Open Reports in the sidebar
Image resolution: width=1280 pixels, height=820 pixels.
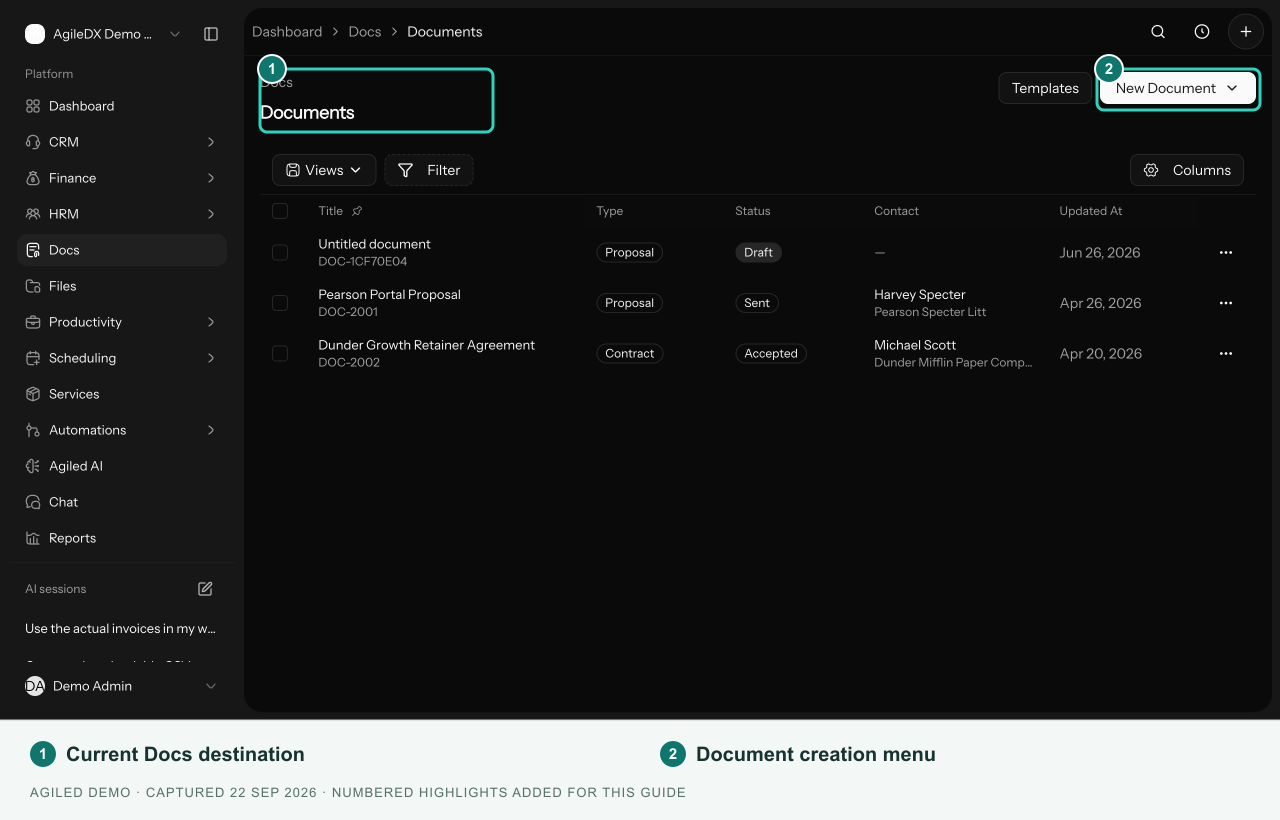click(x=122, y=538)
